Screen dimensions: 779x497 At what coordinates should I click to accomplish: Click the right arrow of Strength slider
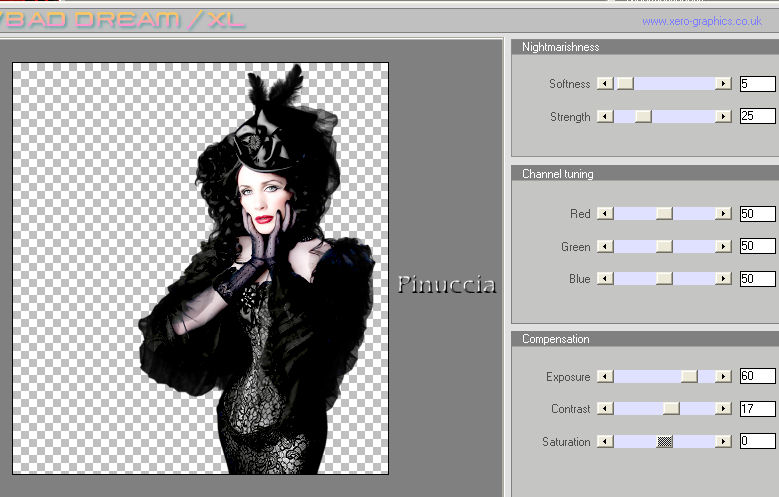pos(723,117)
